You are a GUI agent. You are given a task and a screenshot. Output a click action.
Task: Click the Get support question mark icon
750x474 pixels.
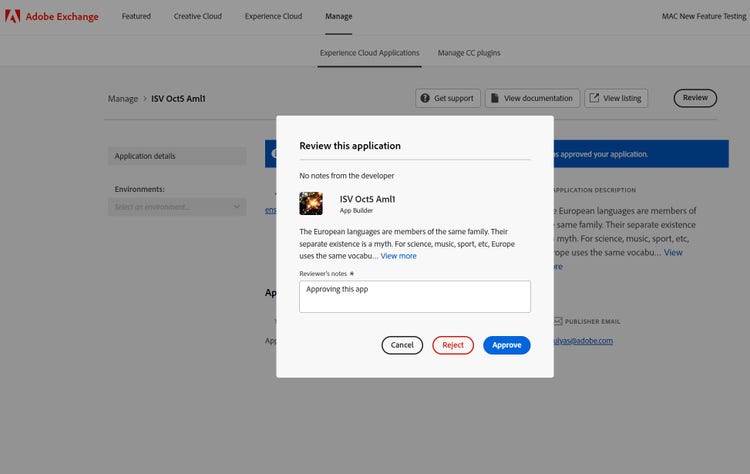426,98
